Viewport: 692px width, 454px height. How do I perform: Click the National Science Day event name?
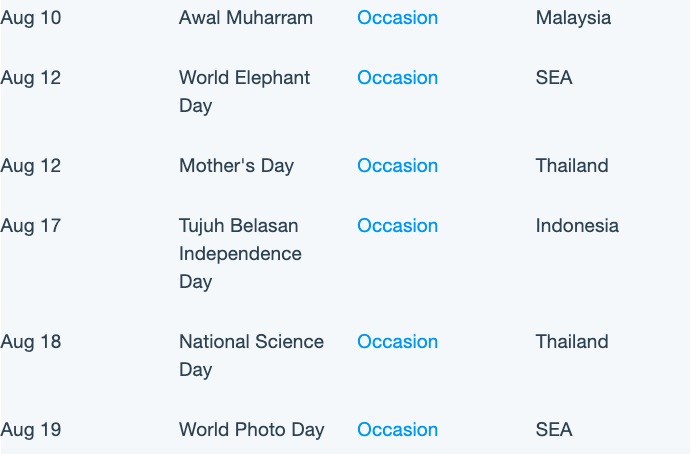point(251,356)
